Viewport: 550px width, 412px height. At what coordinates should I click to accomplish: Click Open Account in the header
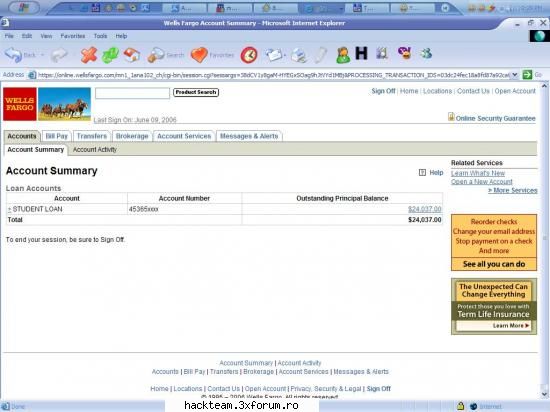tap(515, 91)
